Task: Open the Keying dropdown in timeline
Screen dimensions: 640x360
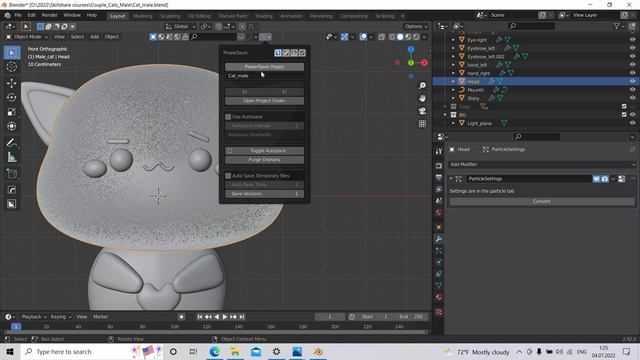Action: point(61,317)
